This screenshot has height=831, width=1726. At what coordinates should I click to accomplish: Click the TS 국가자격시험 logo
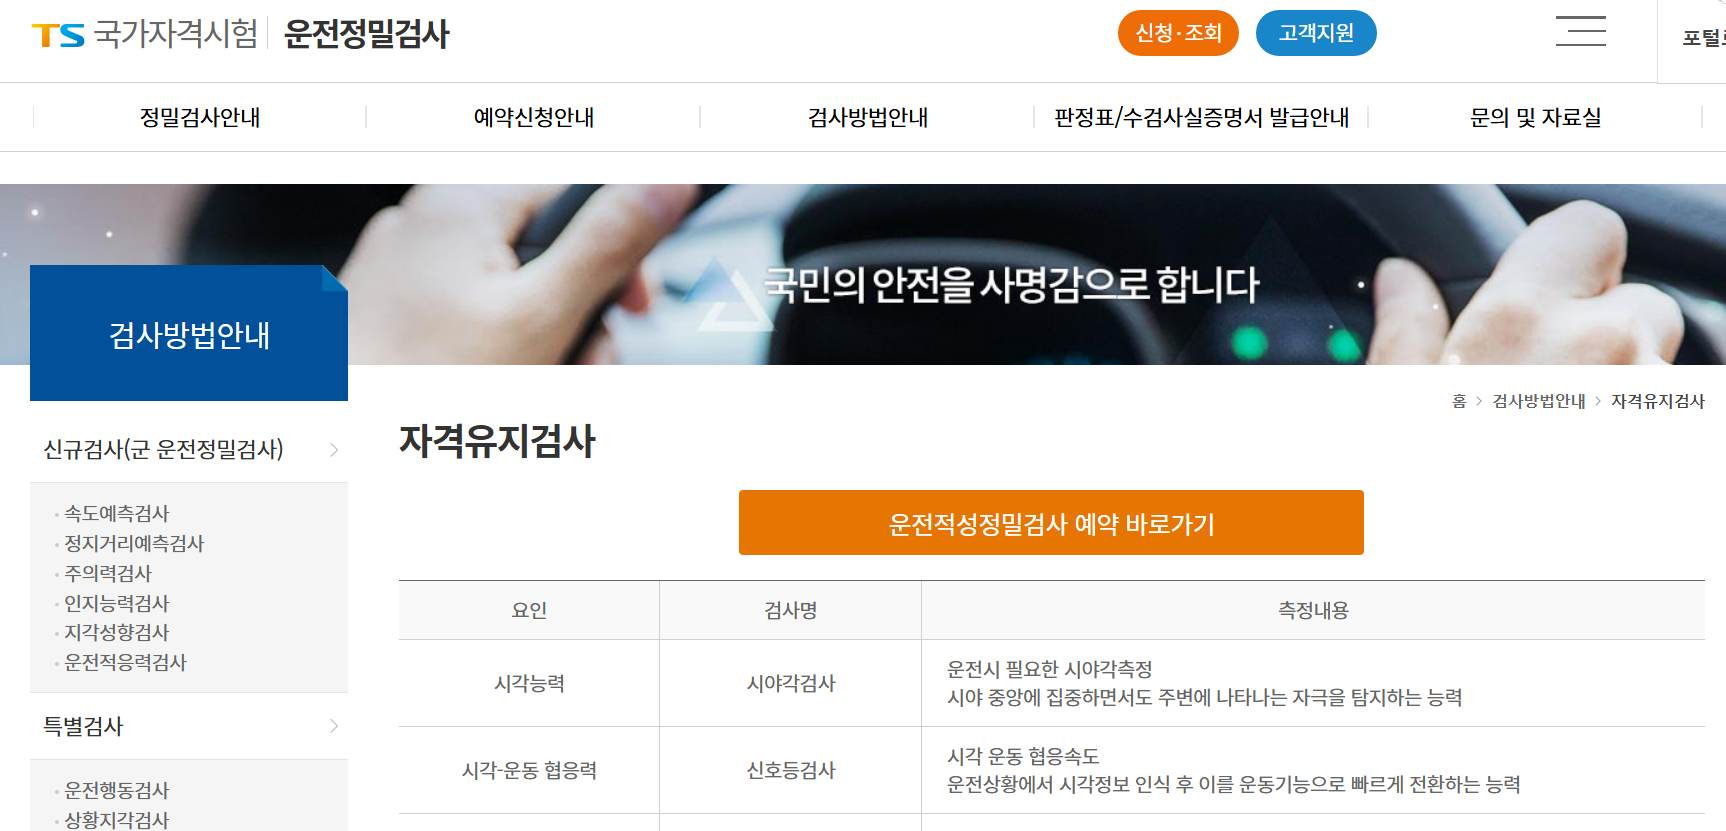(145, 34)
